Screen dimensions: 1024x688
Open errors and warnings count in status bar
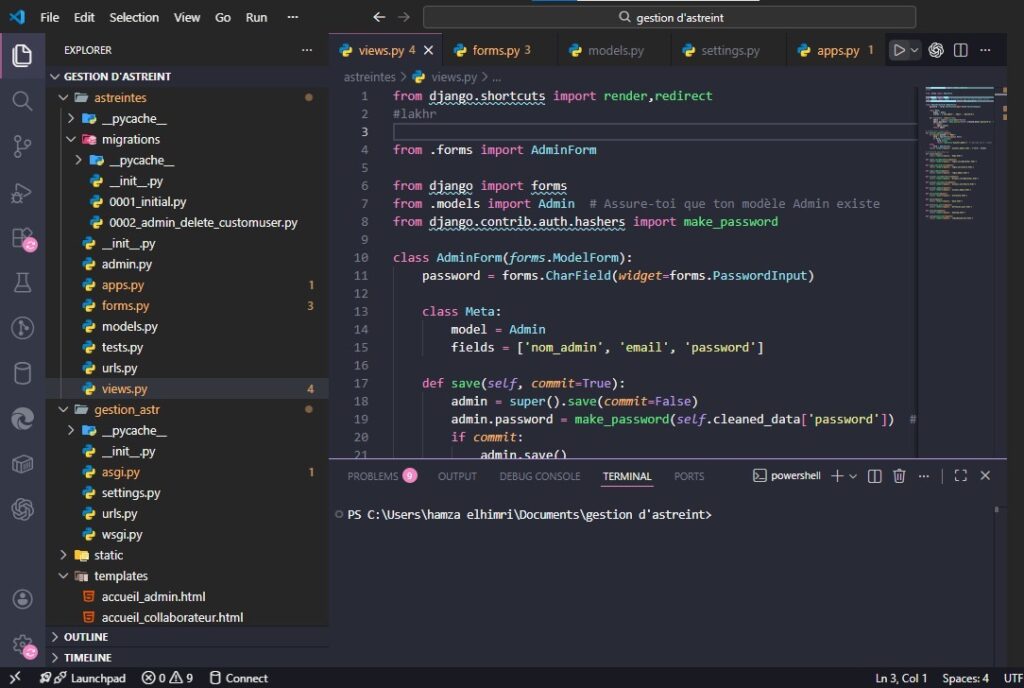click(167, 678)
